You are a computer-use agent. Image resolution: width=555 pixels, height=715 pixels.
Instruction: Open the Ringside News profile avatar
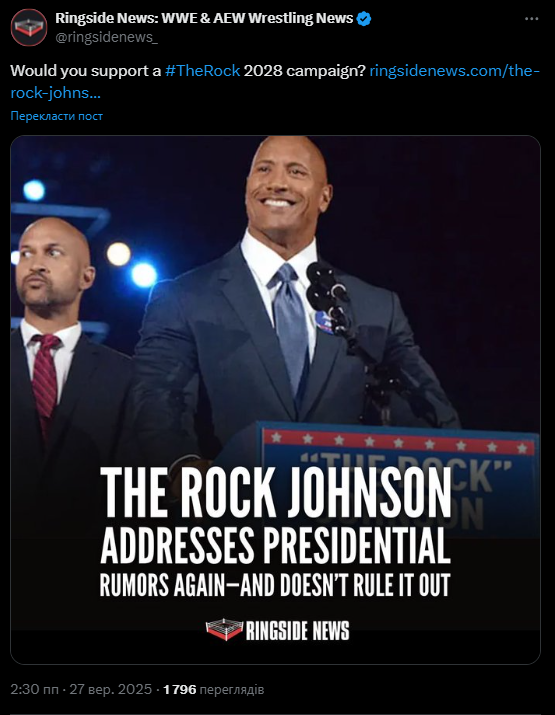pyautogui.click(x=29, y=27)
